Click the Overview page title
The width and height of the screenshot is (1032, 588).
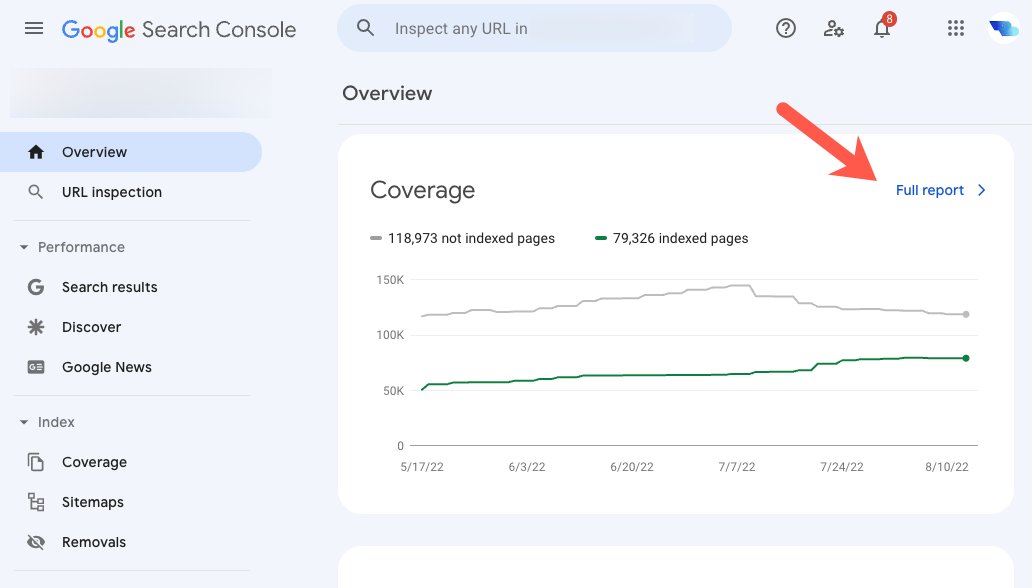(x=387, y=94)
